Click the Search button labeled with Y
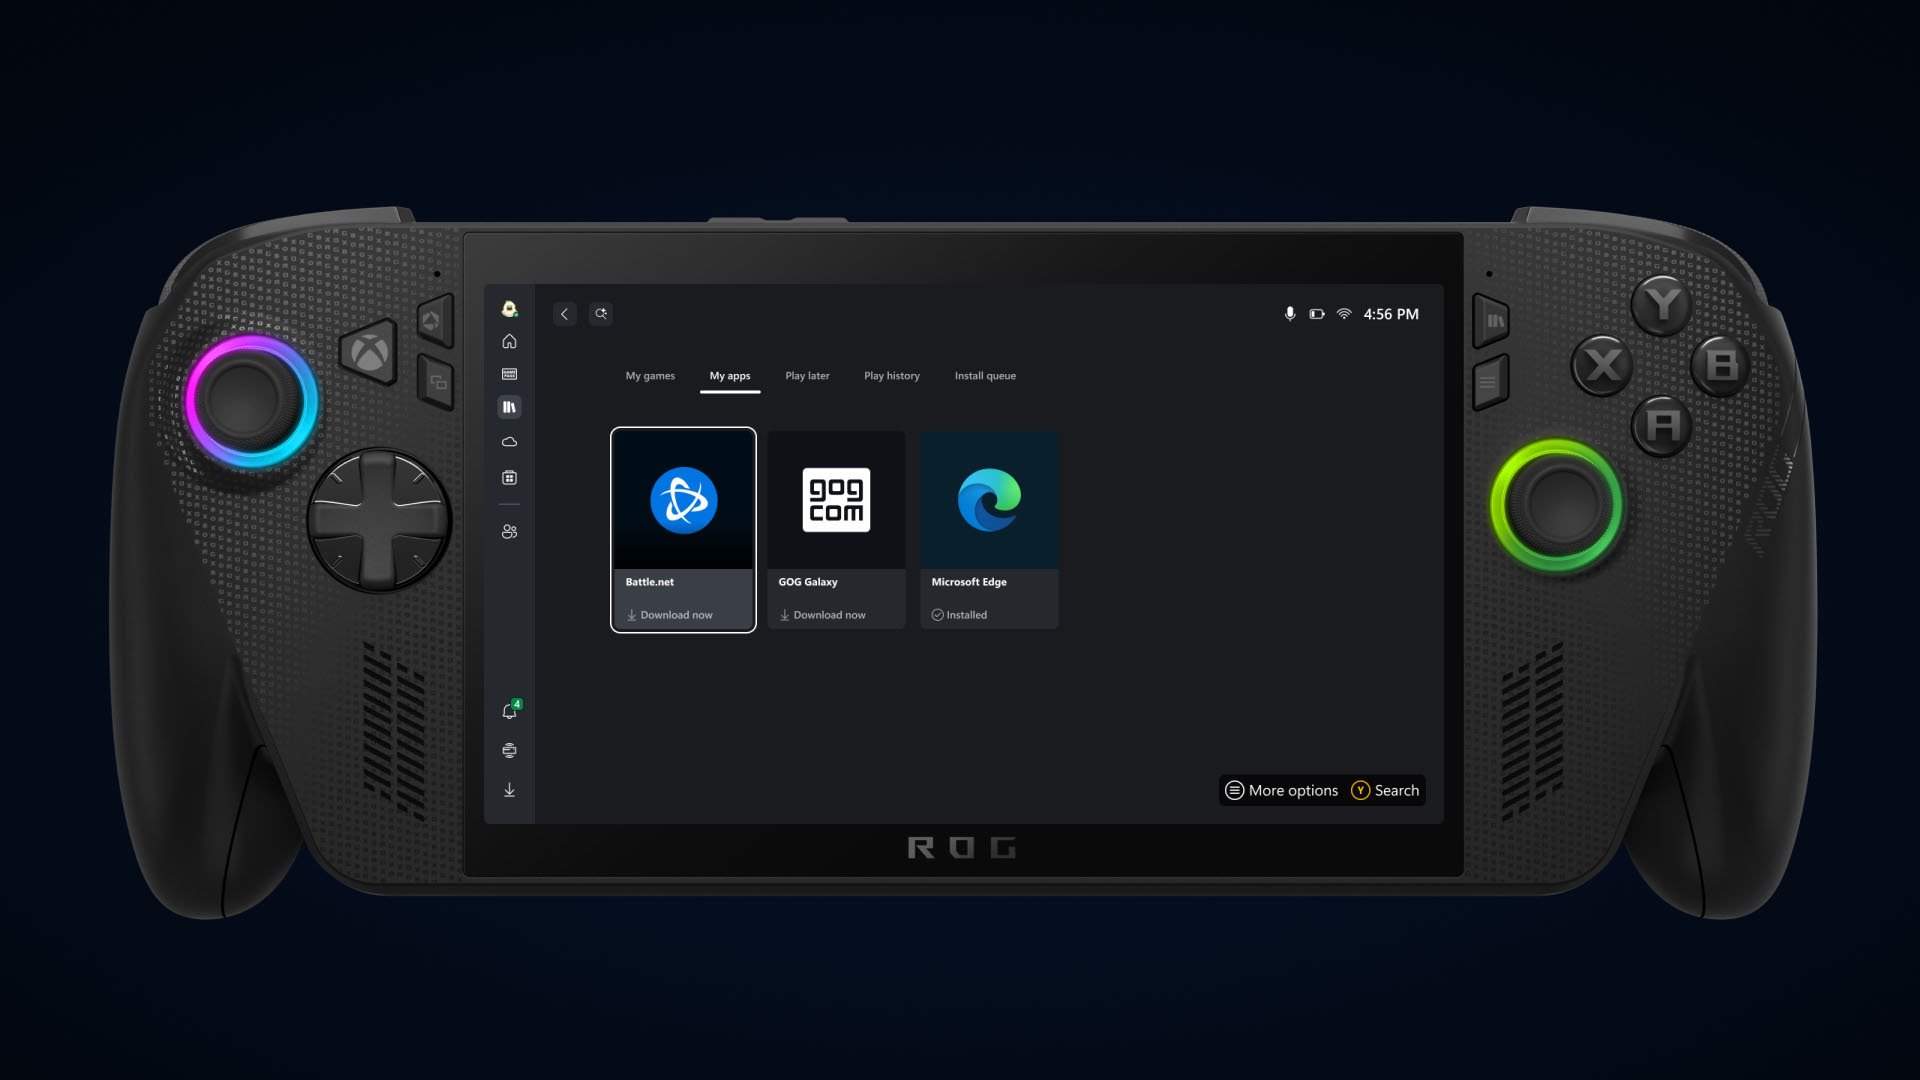This screenshot has height=1080, width=1920. click(x=1385, y=790)
